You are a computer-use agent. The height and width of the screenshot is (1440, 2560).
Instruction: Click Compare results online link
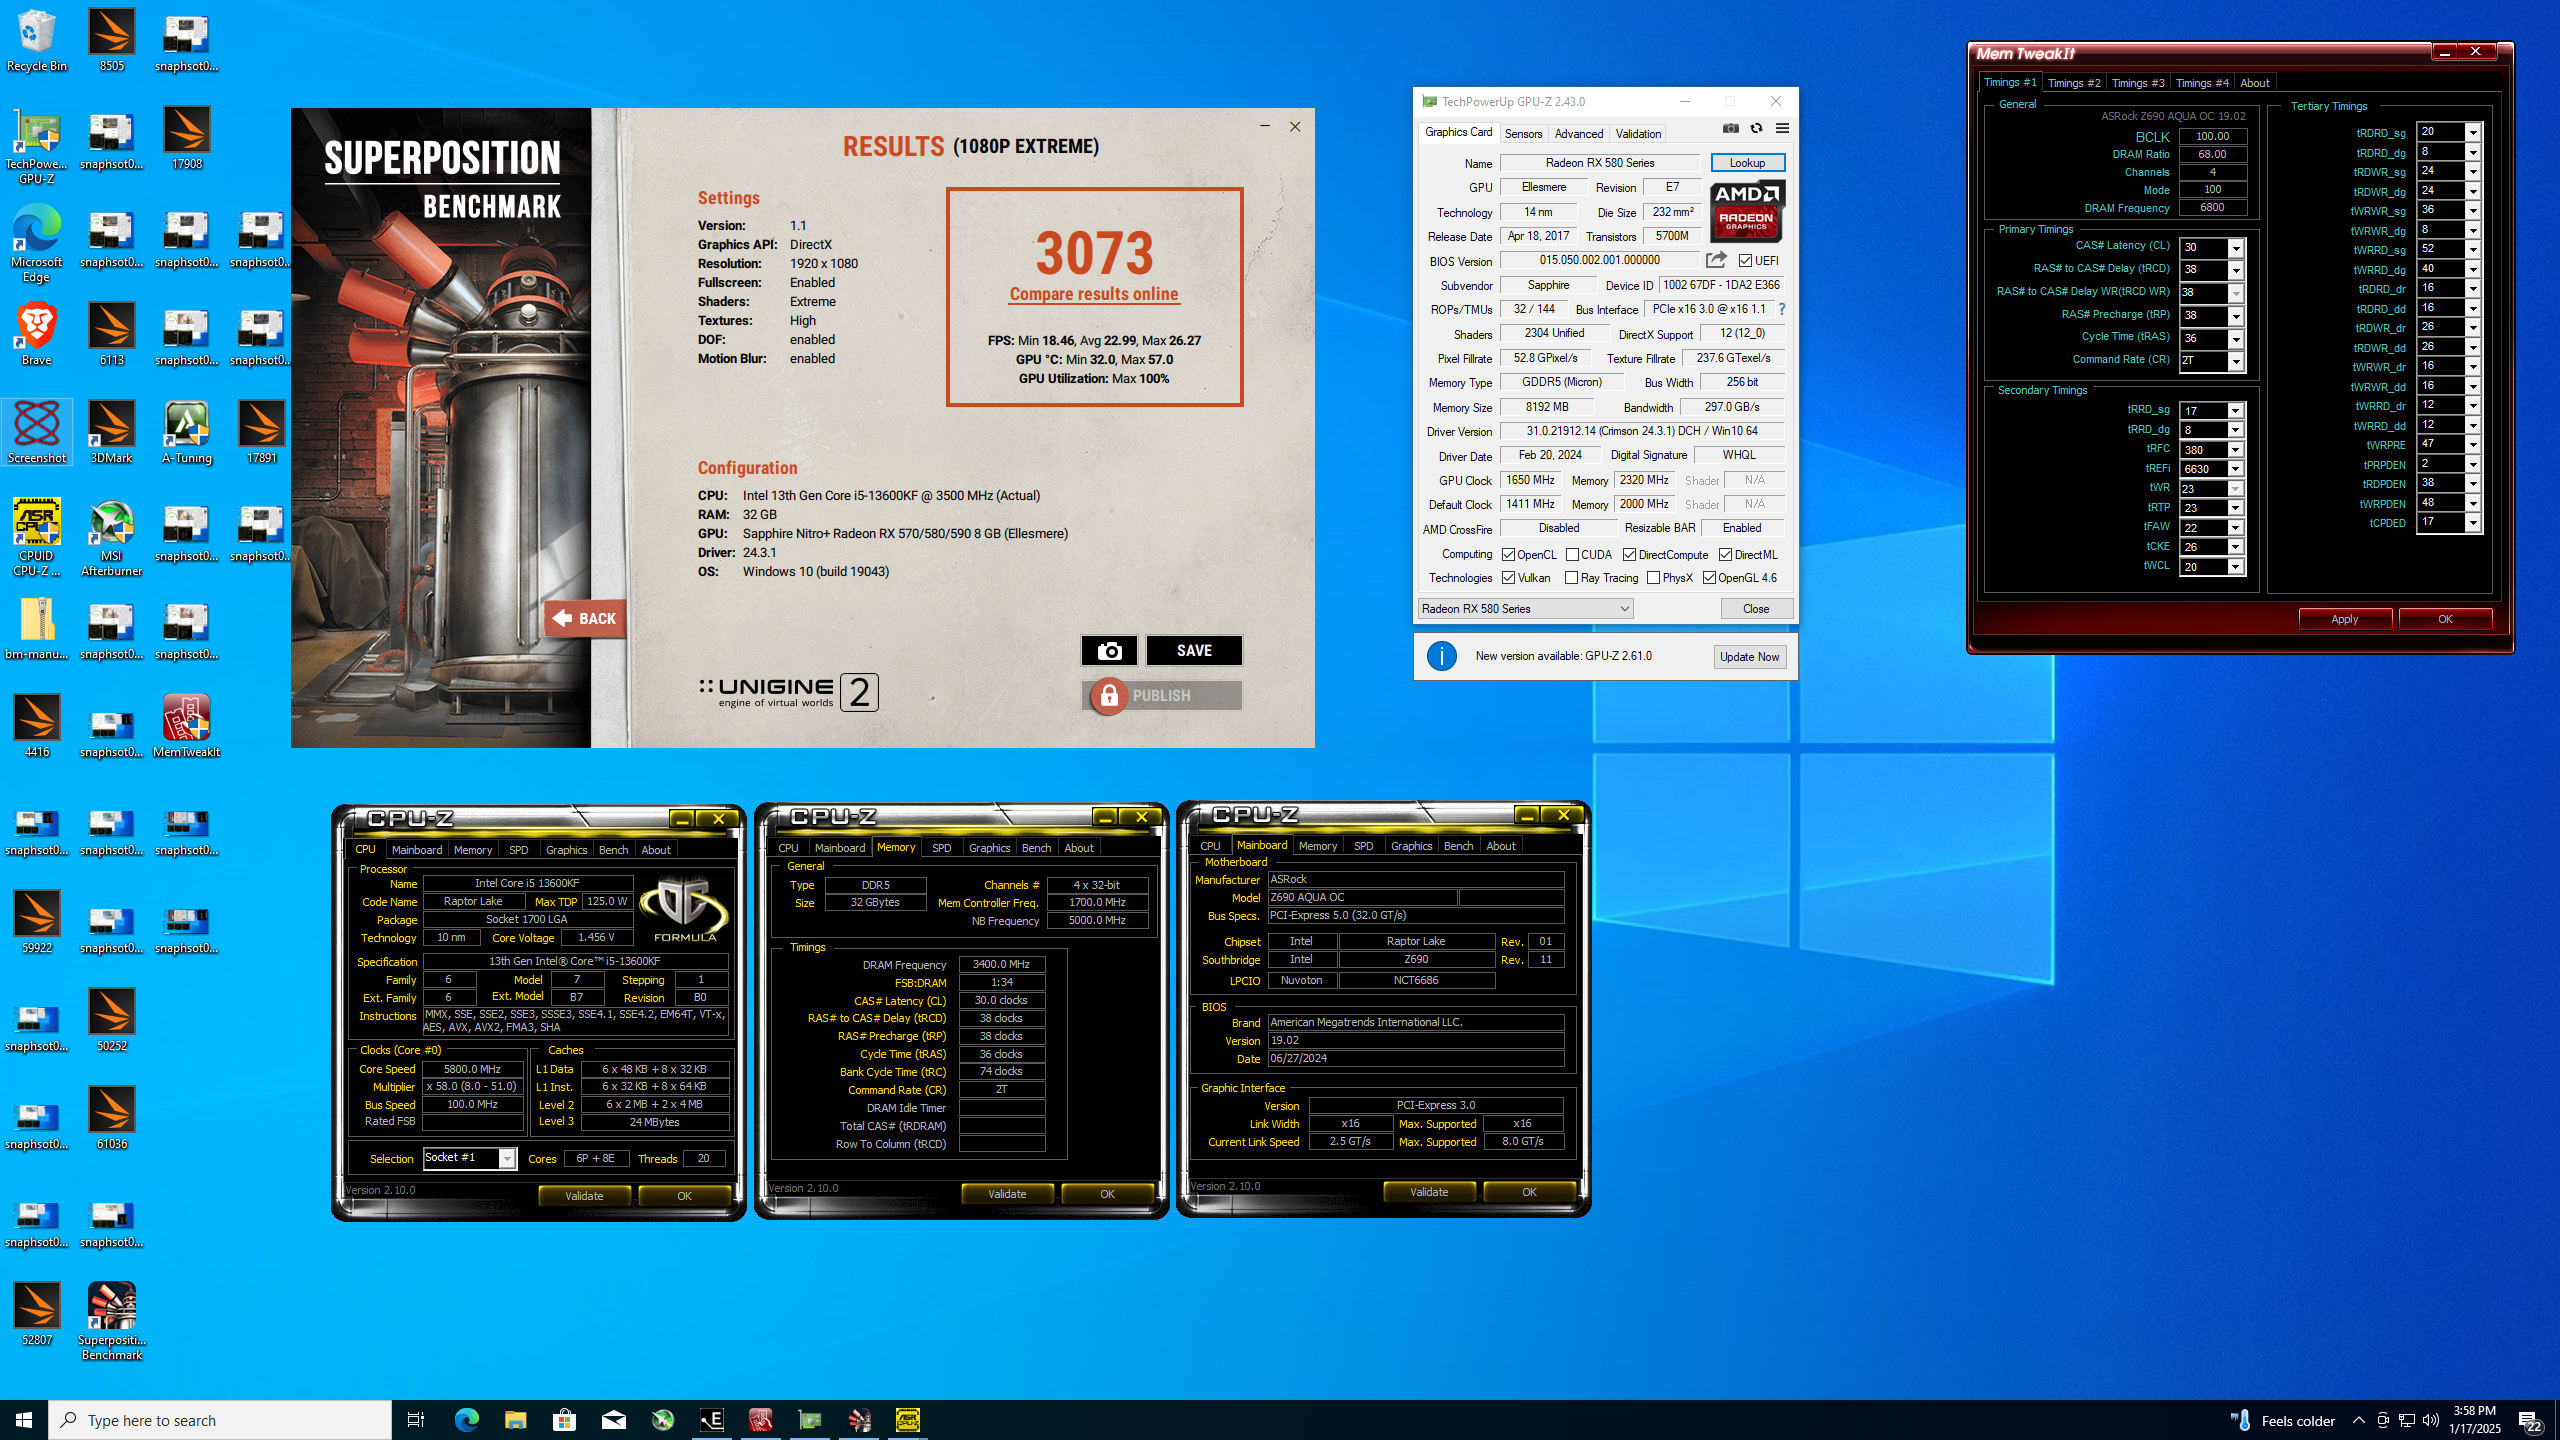pos(1094,294)
